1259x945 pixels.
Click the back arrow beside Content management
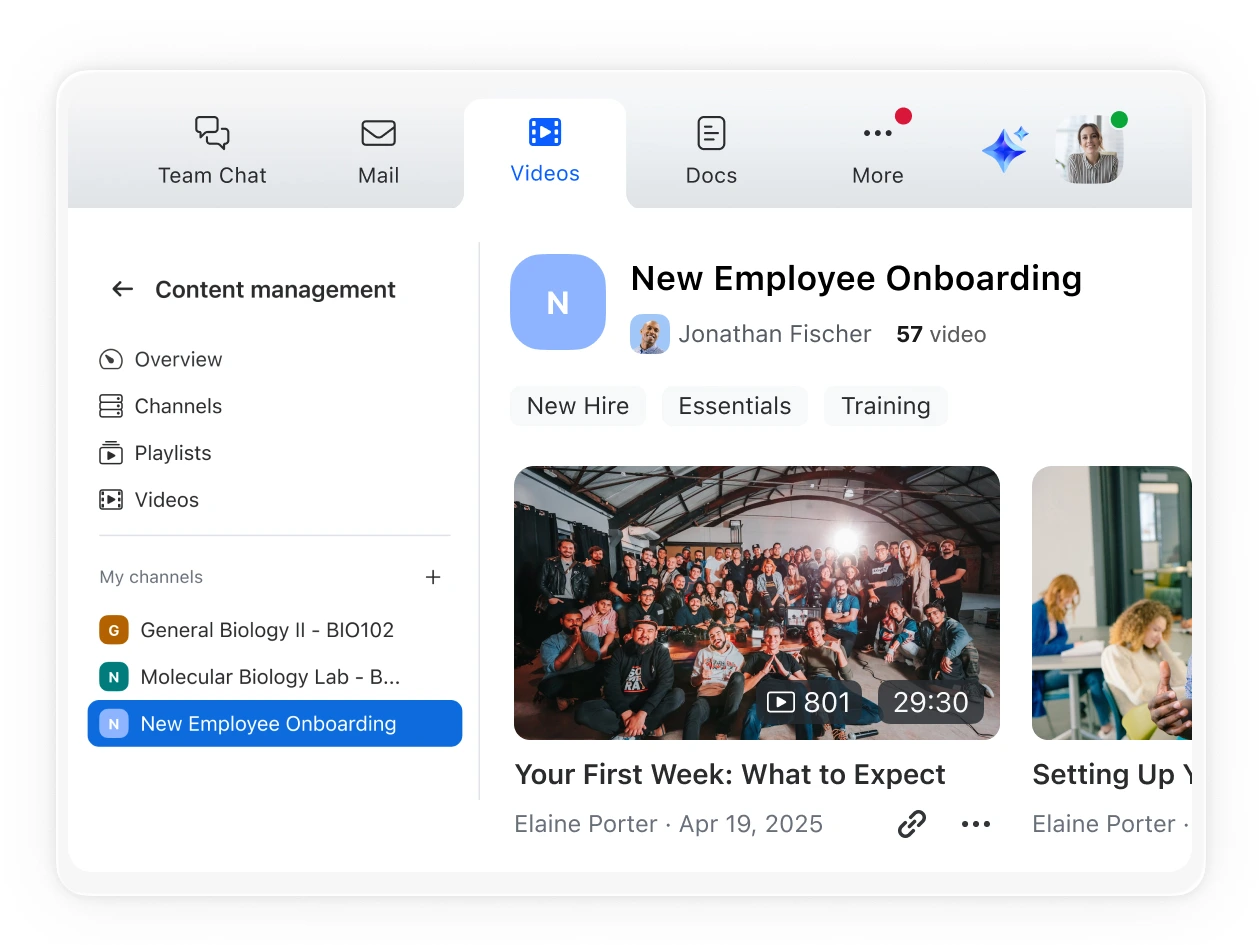[x=122, y=290]
